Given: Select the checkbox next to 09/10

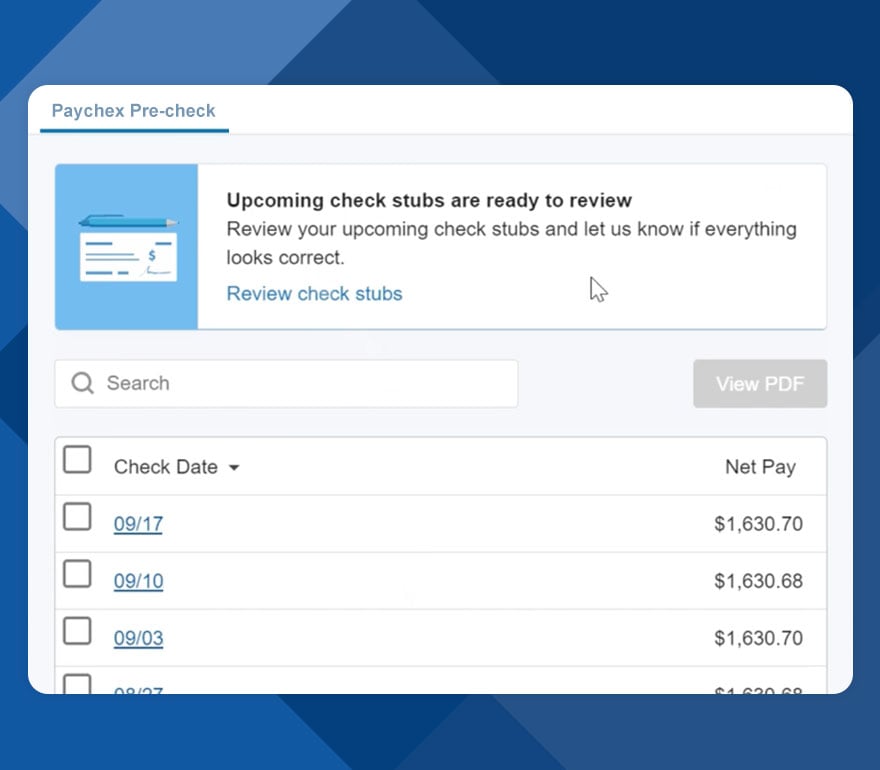Looking at the screenshot, I should (77, 575).
